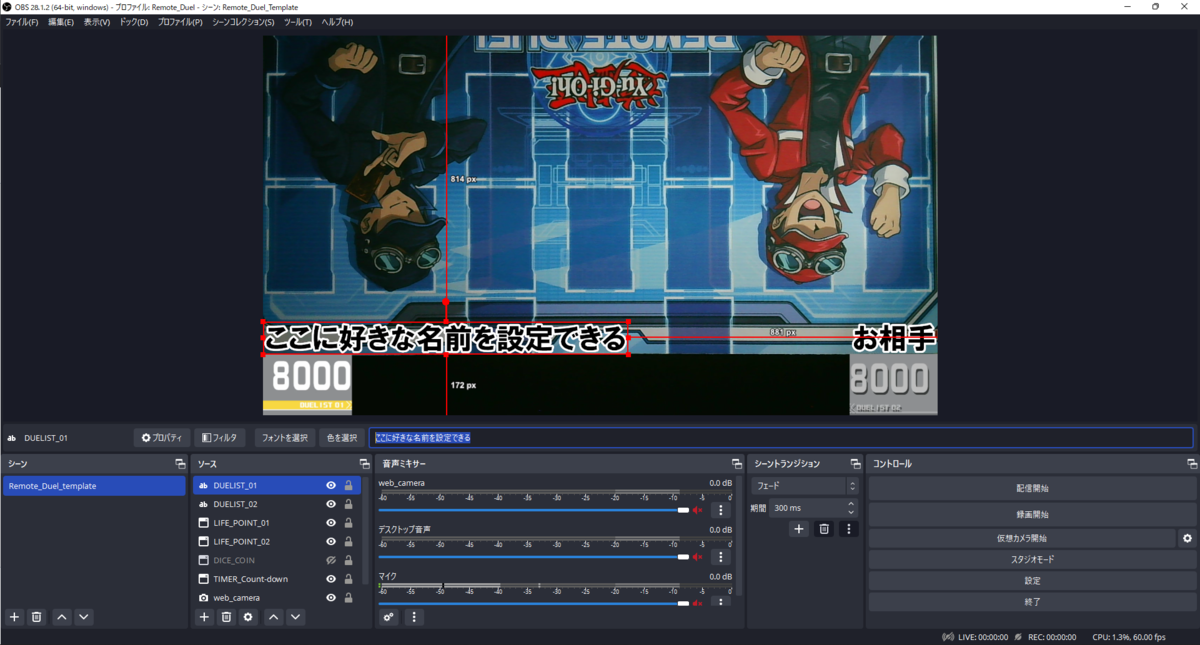Click 終了 to exit OBS
1200x645 pixels.
pos(1032,602)
